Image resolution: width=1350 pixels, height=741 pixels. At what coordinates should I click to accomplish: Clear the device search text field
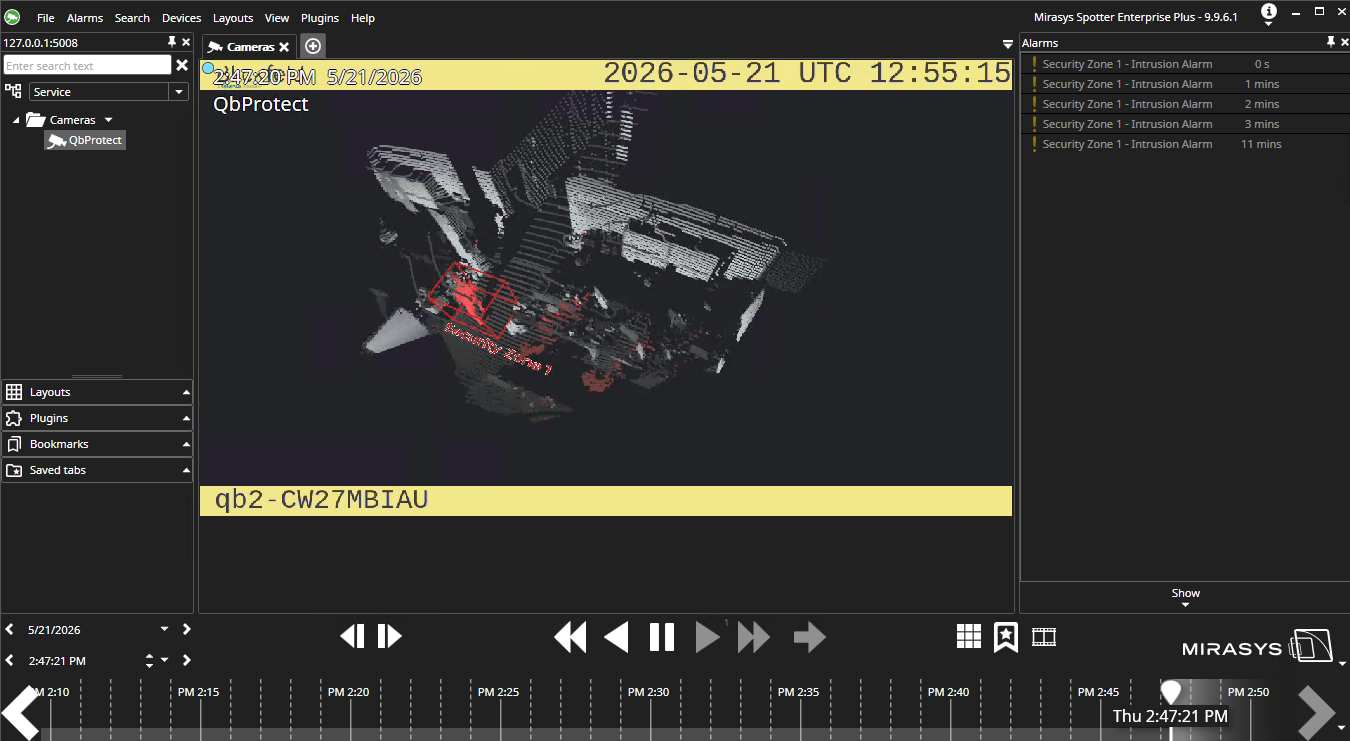pyautogui.click(x=182, y=65)
